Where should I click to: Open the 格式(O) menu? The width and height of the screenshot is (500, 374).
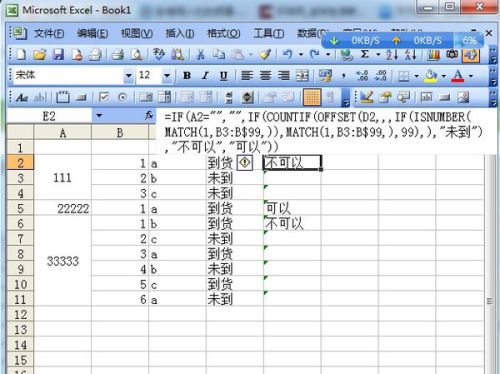click(223, 33)
